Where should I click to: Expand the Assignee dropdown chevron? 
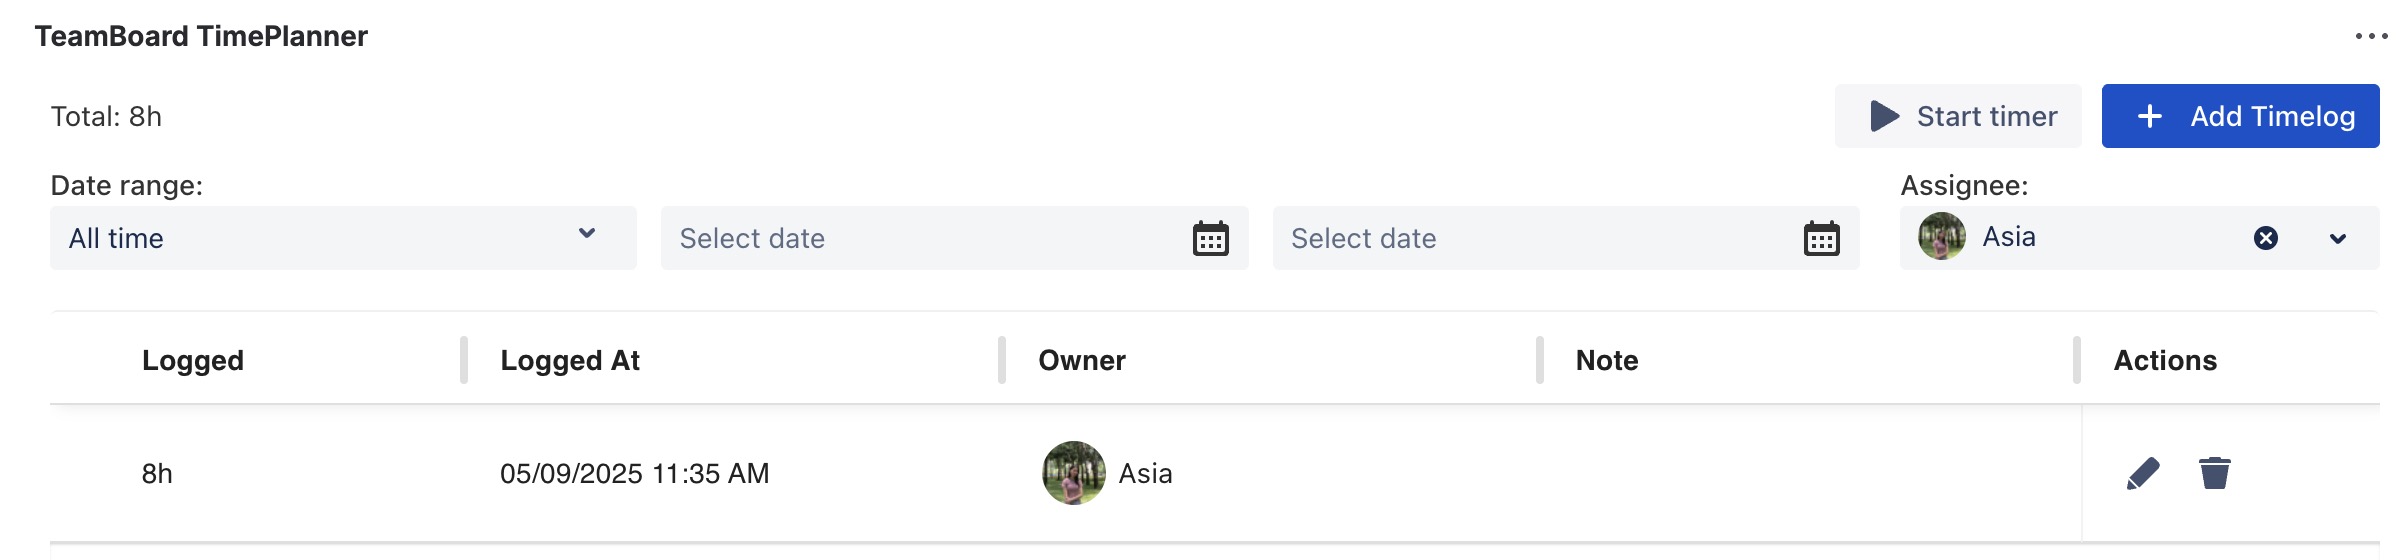pos(2338,239)
